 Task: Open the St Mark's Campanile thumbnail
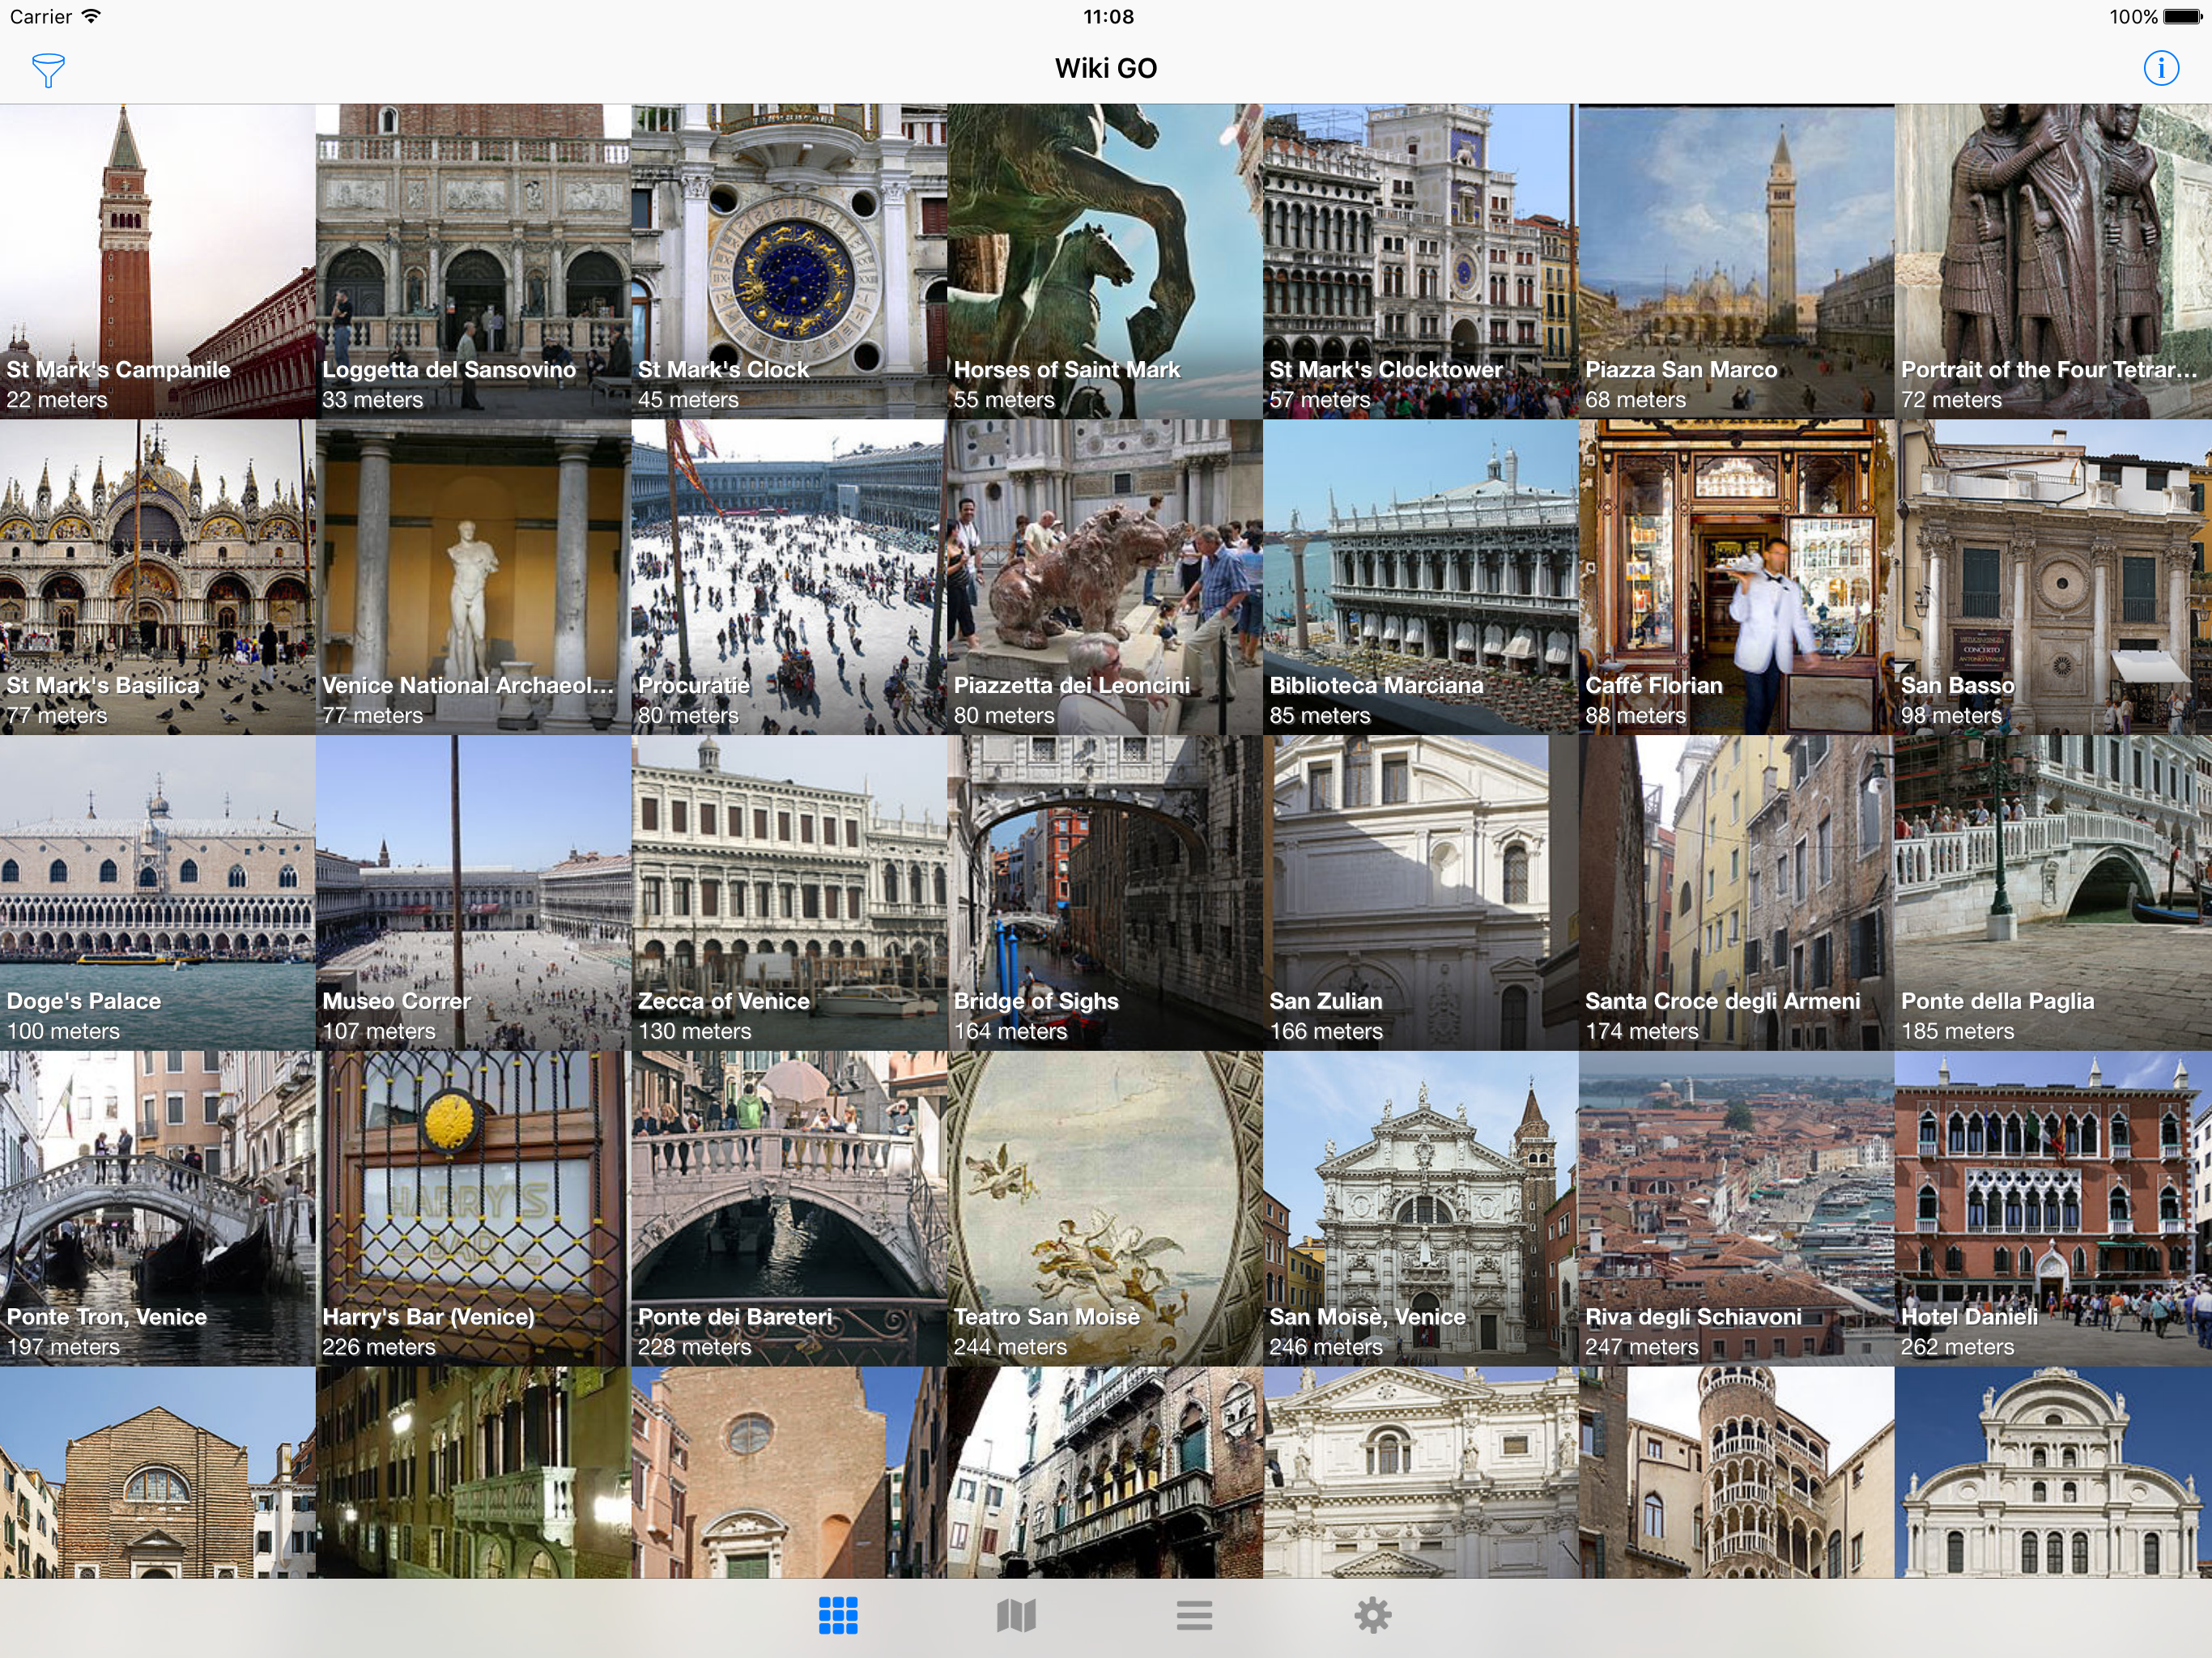(157, 261)
